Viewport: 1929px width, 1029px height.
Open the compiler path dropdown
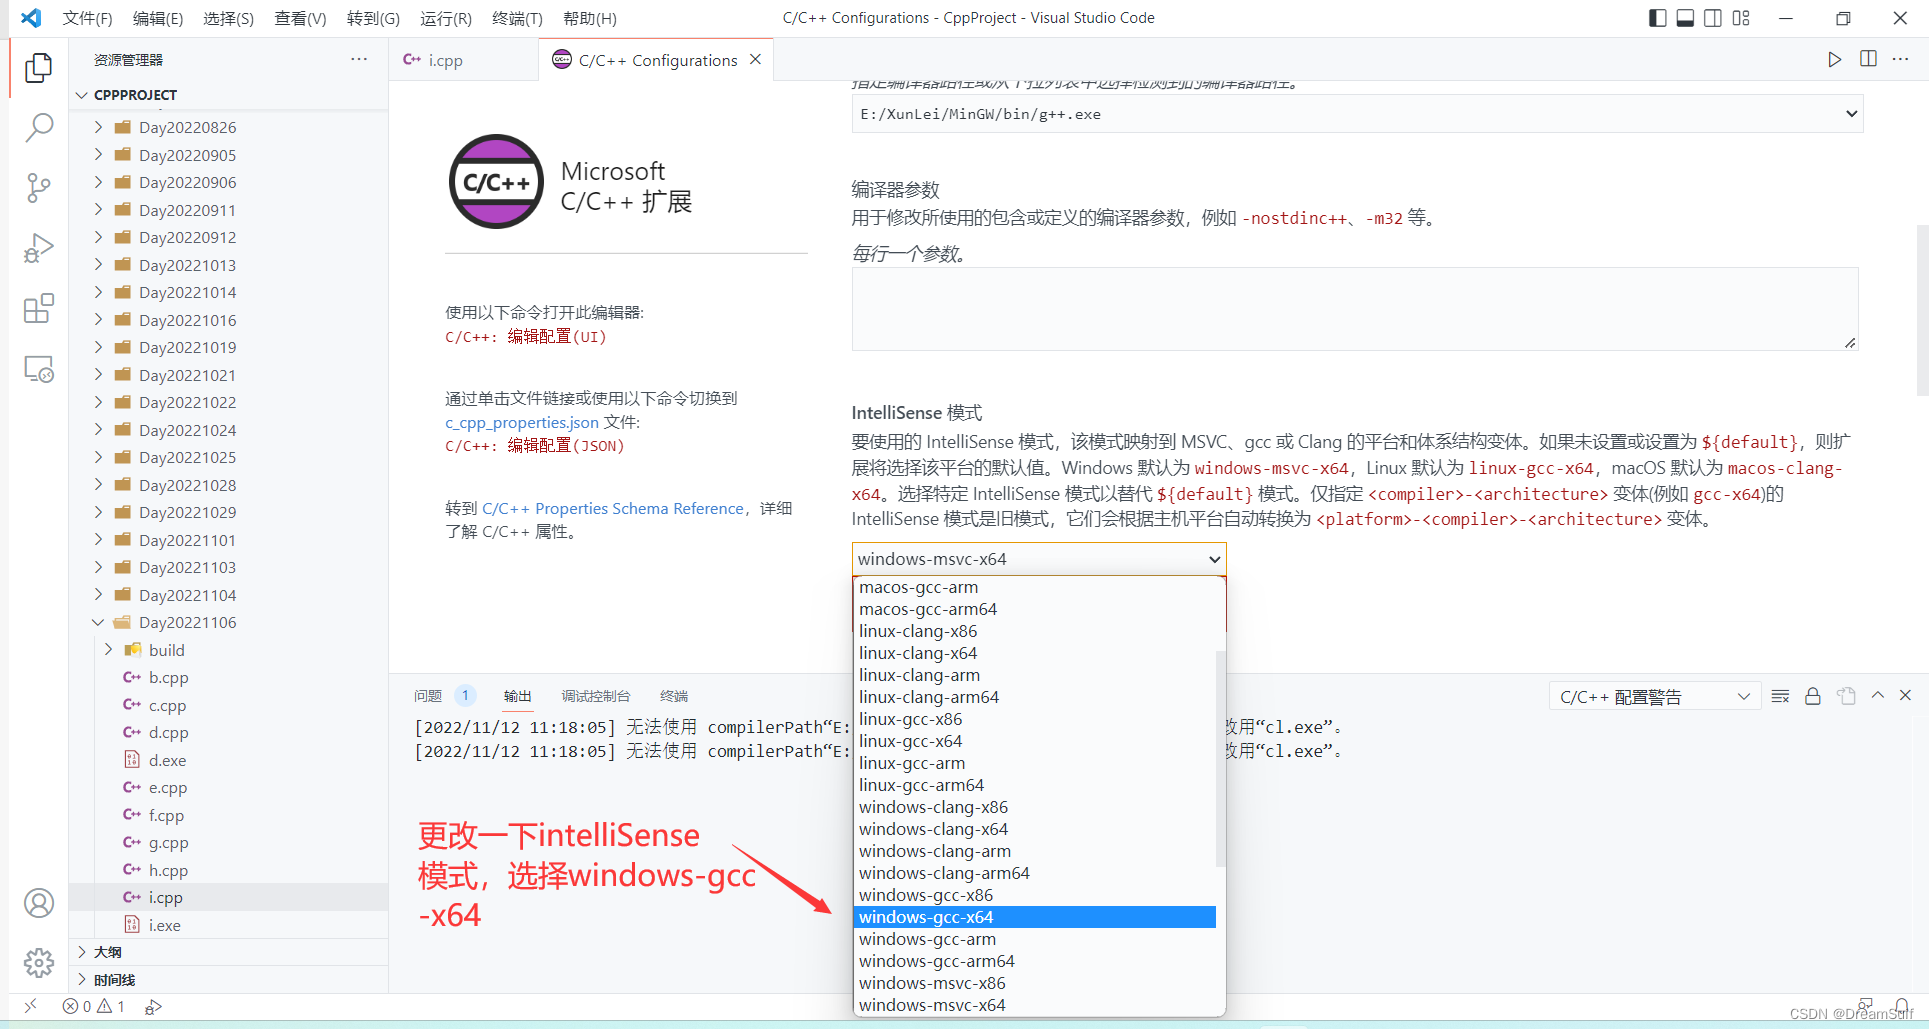[x=1357, y=114]
